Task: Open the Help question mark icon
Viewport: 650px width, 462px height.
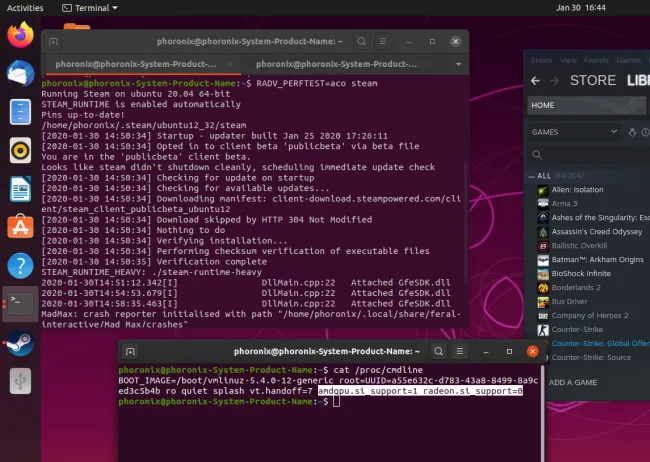Action: click(x=20, y=265)
